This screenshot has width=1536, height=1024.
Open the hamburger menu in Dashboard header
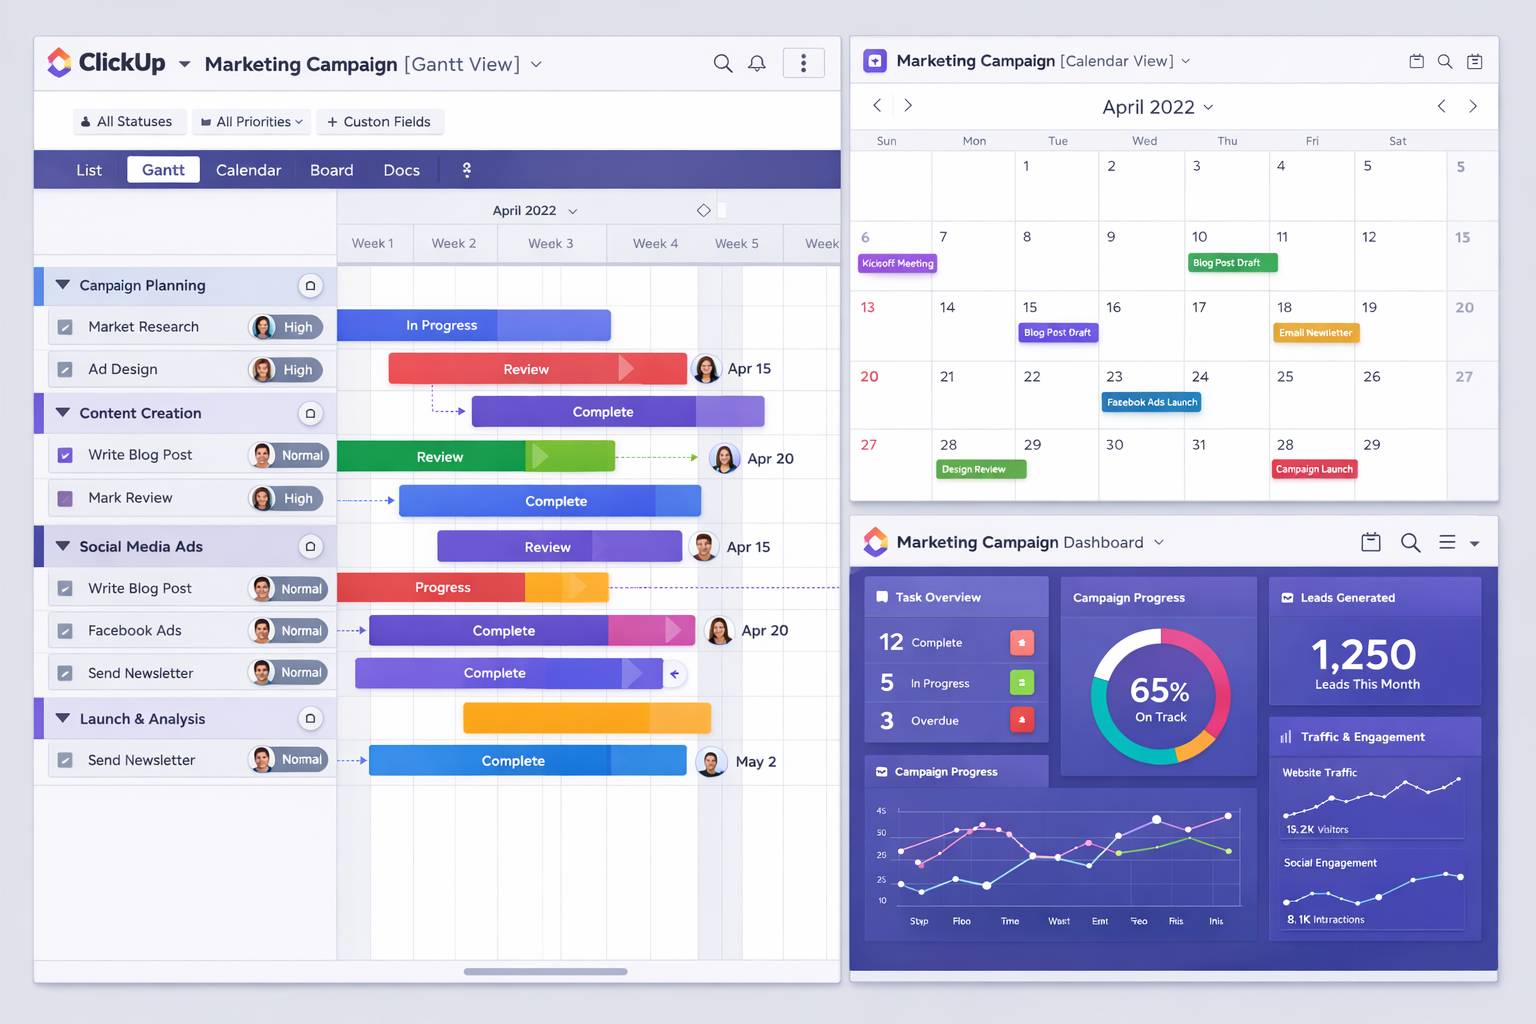point(1447,542)
